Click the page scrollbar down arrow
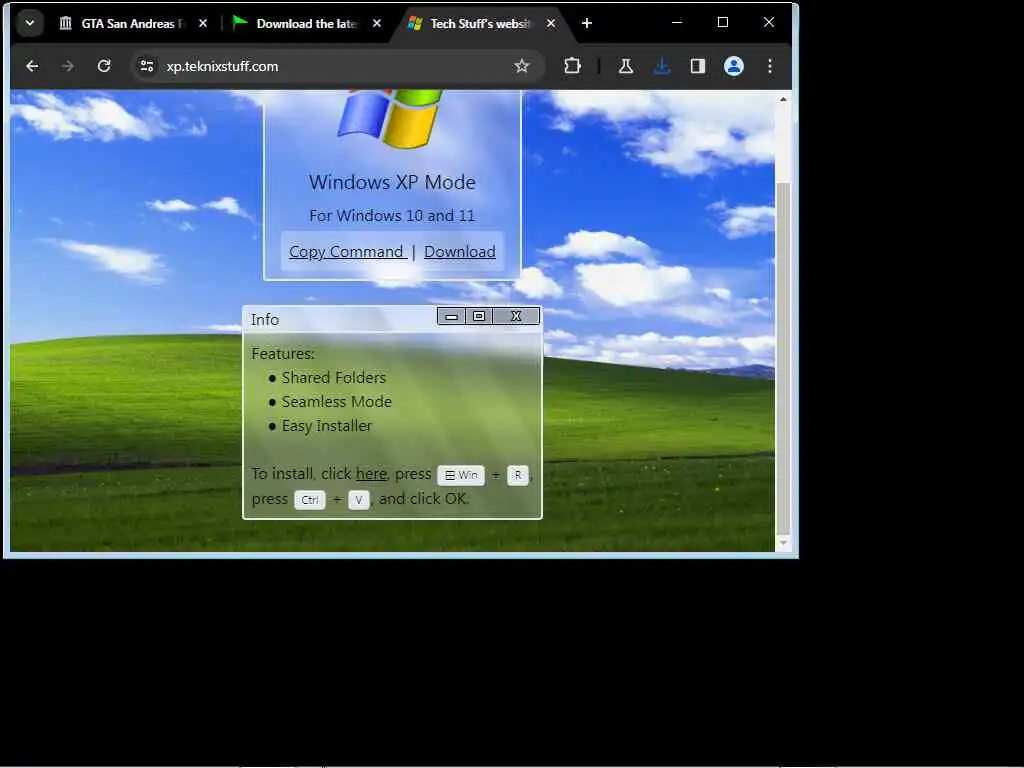This screenshot has width=1024, height=768. (x=783, y=543)
